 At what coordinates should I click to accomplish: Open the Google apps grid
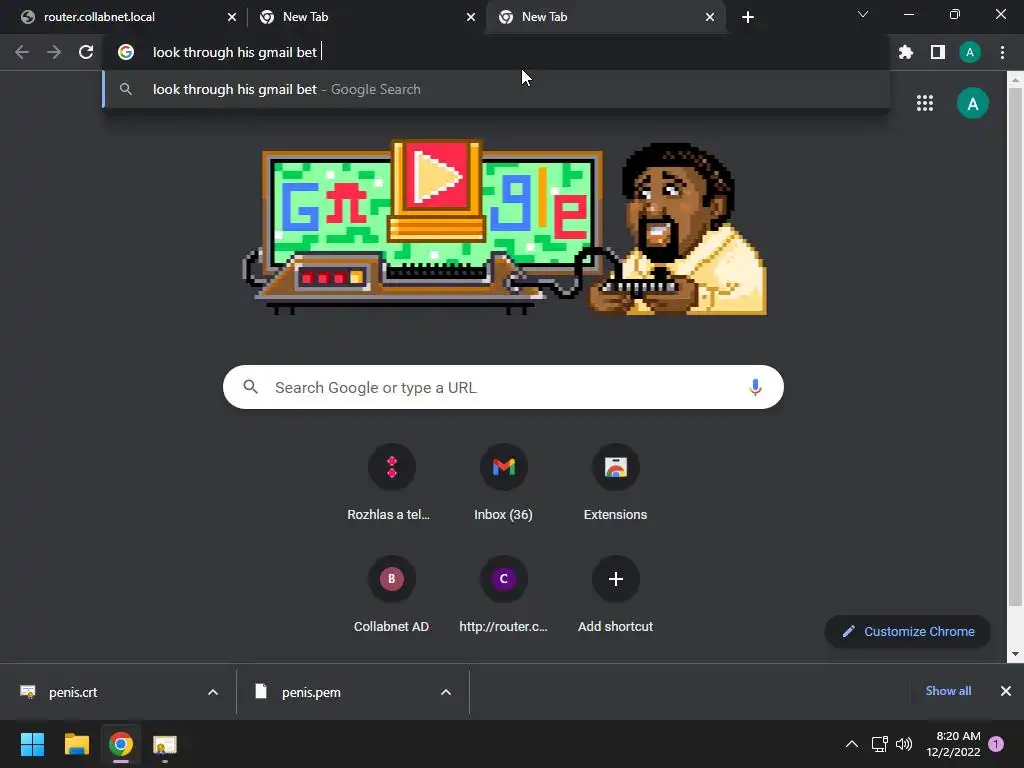924,103
